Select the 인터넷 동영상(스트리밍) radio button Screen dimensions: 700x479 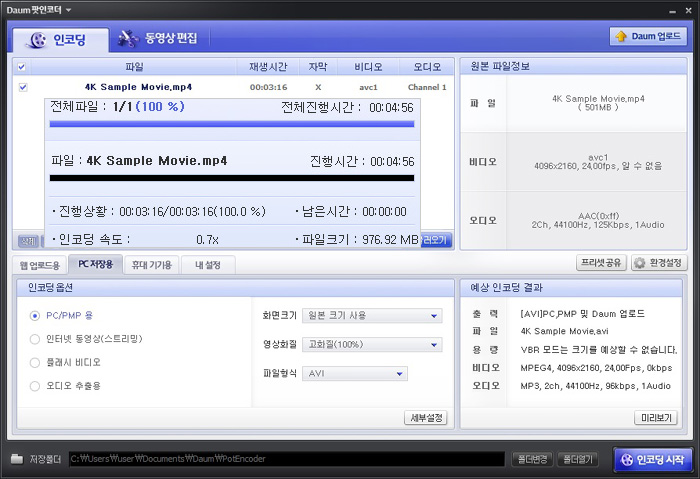pos(35,339)
